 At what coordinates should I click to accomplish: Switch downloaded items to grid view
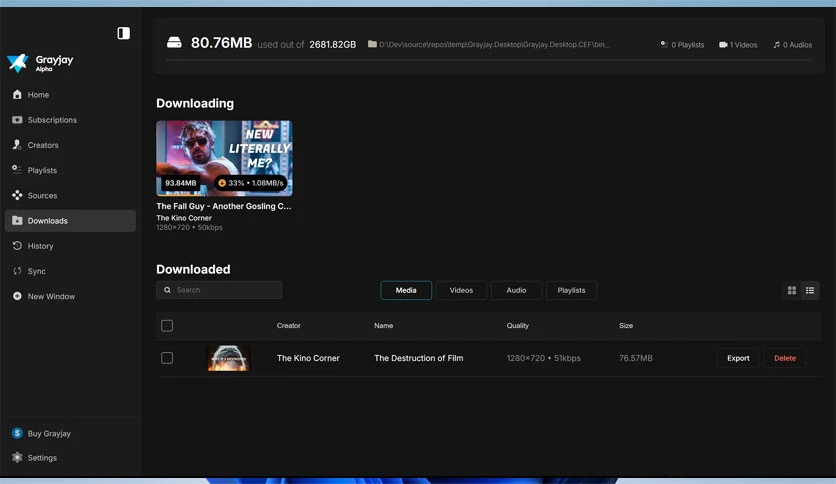792,291
